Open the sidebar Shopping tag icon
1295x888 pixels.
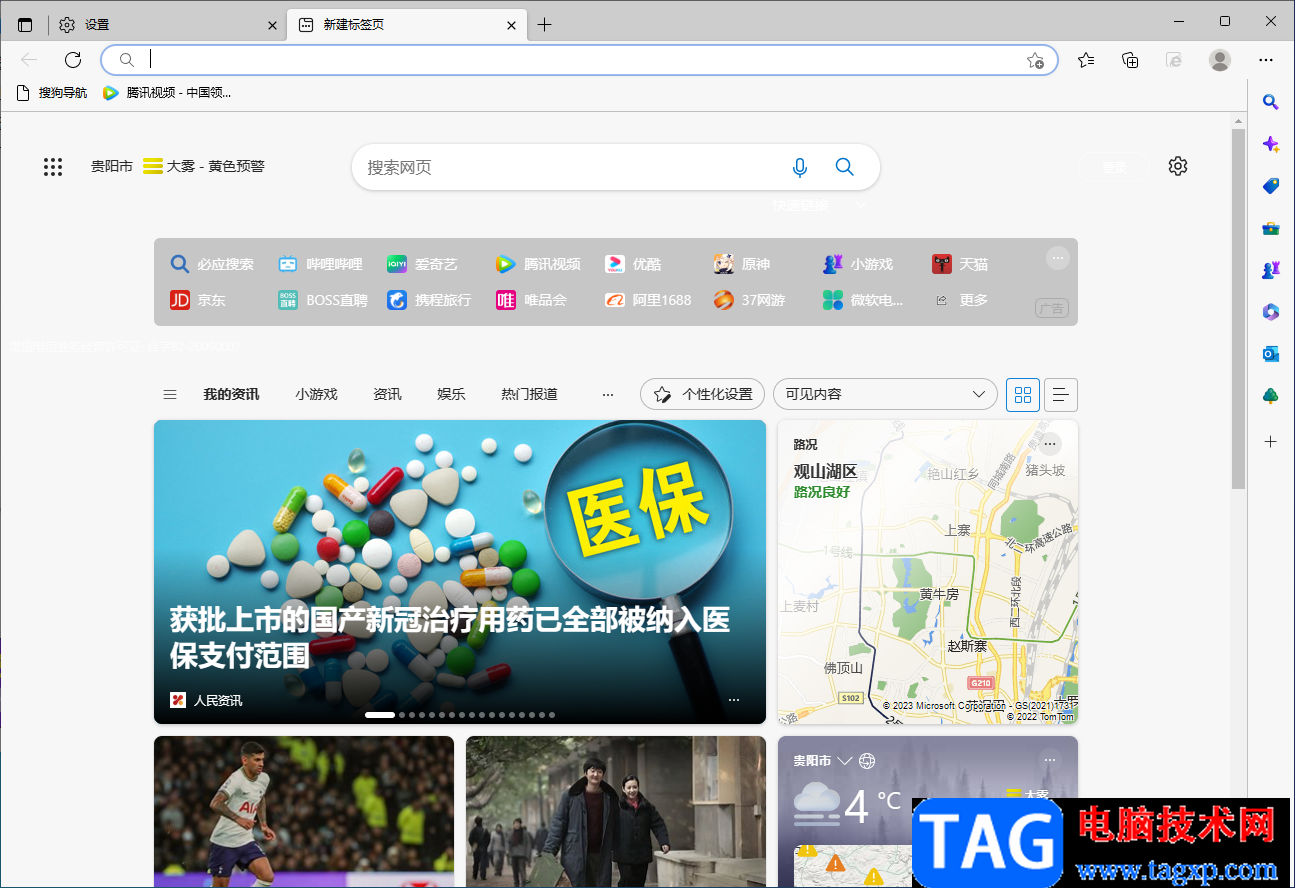pos(1271,186)
